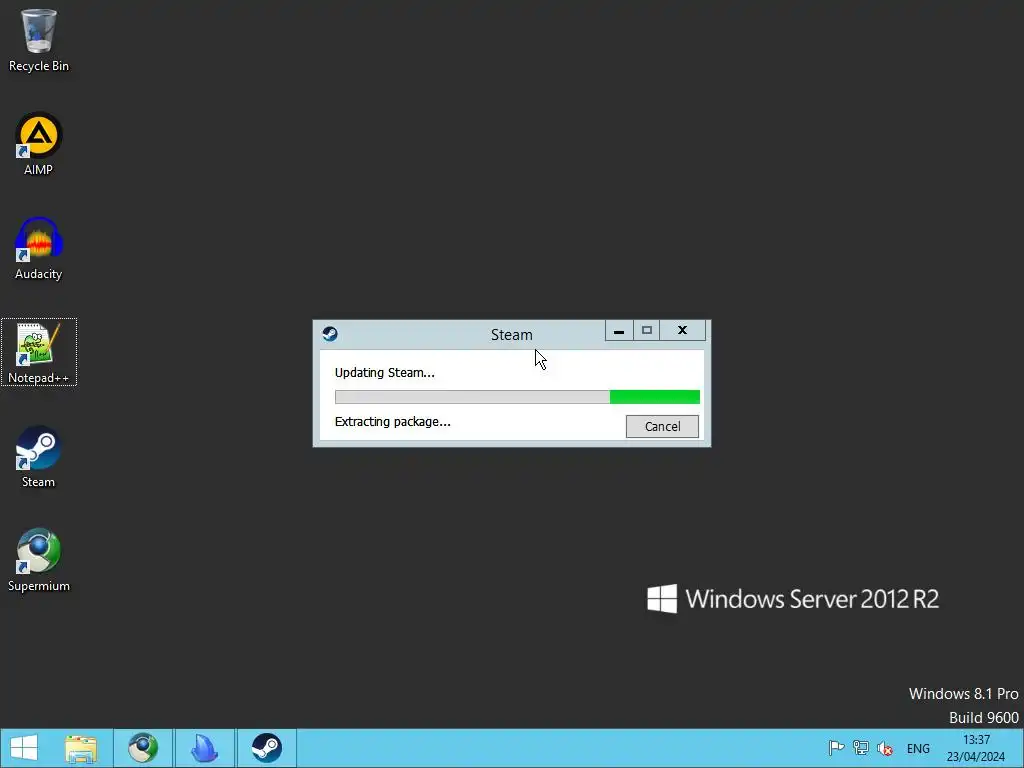Open the network tray icon

(861, 748)
